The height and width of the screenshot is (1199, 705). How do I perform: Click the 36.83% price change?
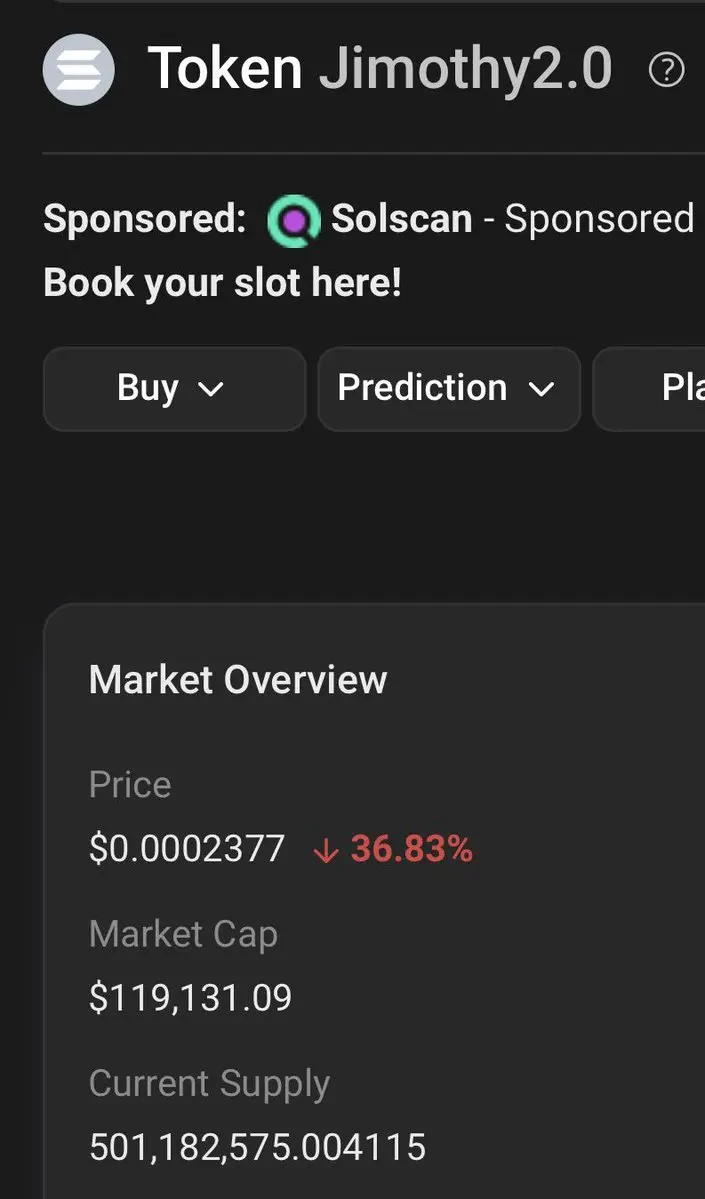pos(411,850)
